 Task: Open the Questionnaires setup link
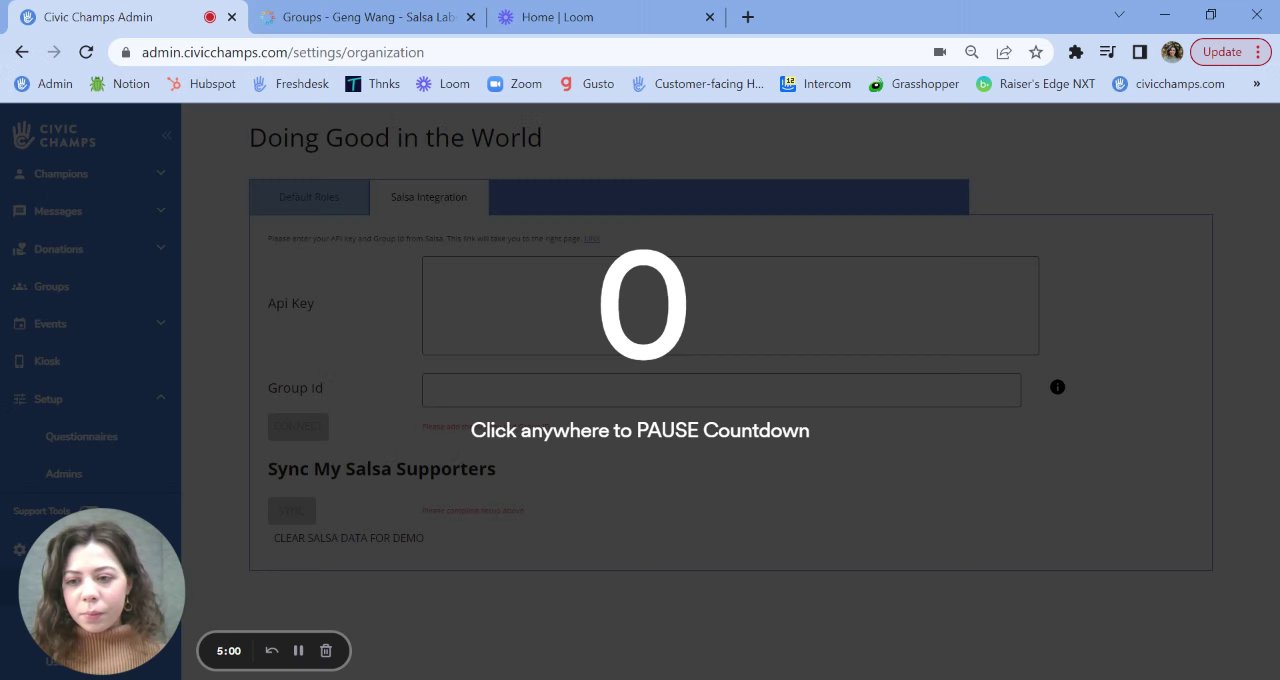(x=82, y=436)
